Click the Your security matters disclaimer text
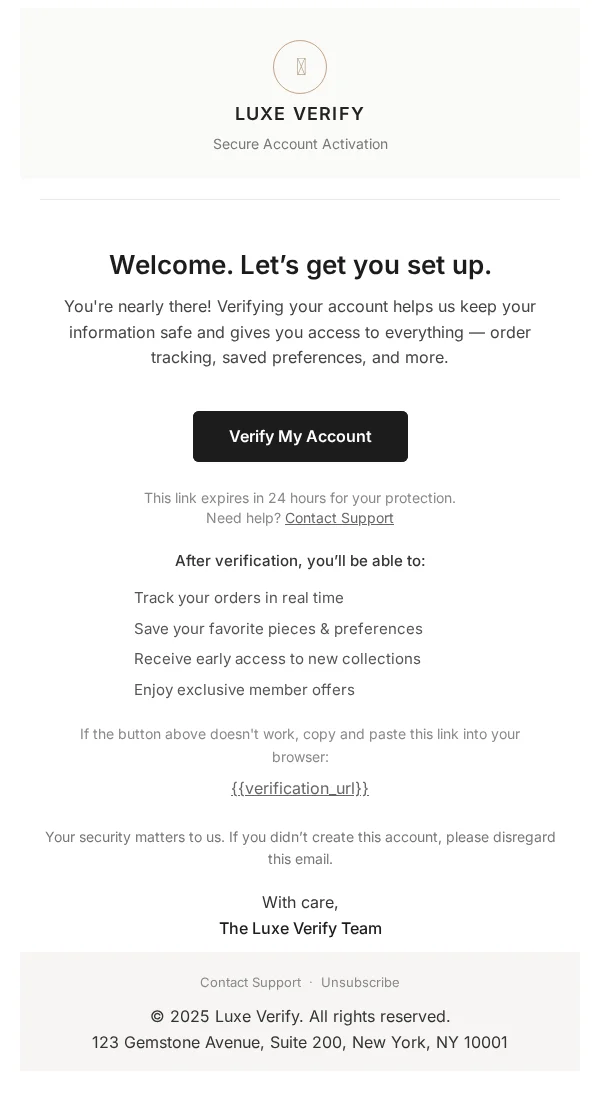 tap(300, 848)
